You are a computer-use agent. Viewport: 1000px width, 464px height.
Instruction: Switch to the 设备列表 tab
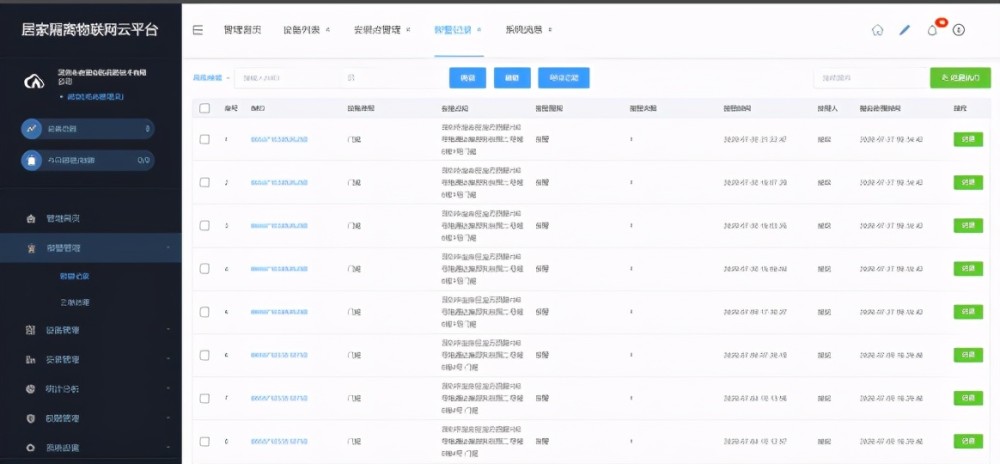[x=302, y=30]
